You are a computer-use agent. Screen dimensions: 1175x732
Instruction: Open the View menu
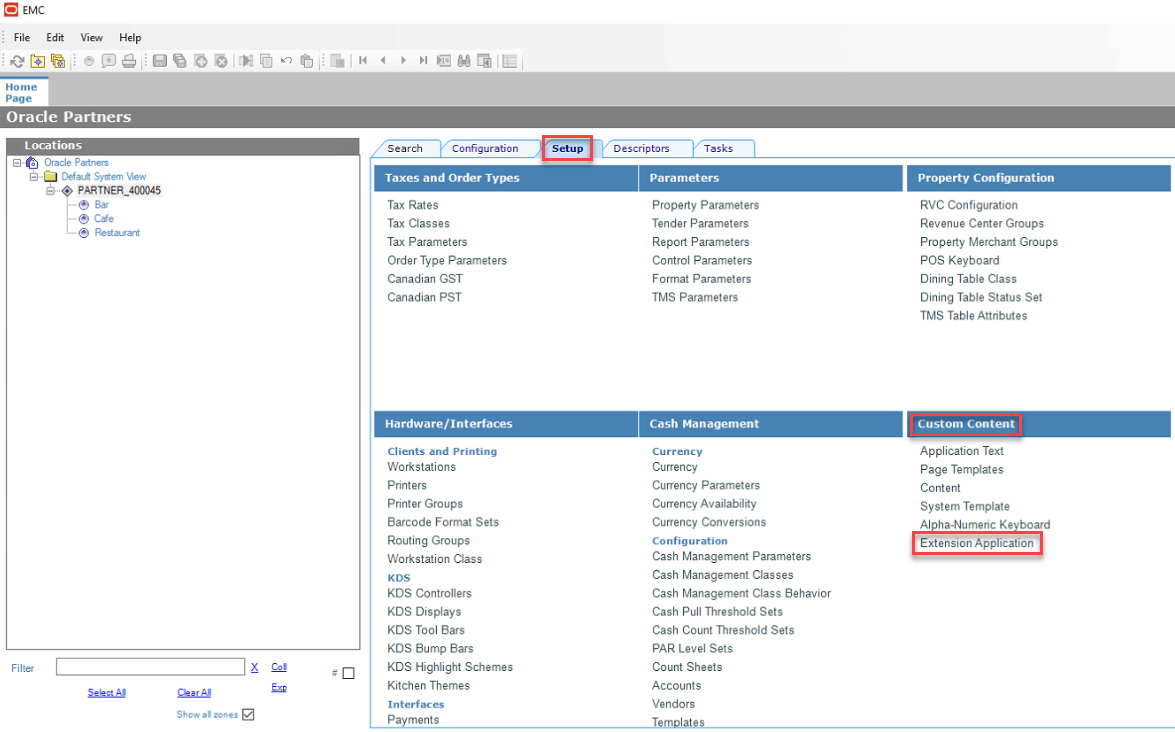[91, 37]
